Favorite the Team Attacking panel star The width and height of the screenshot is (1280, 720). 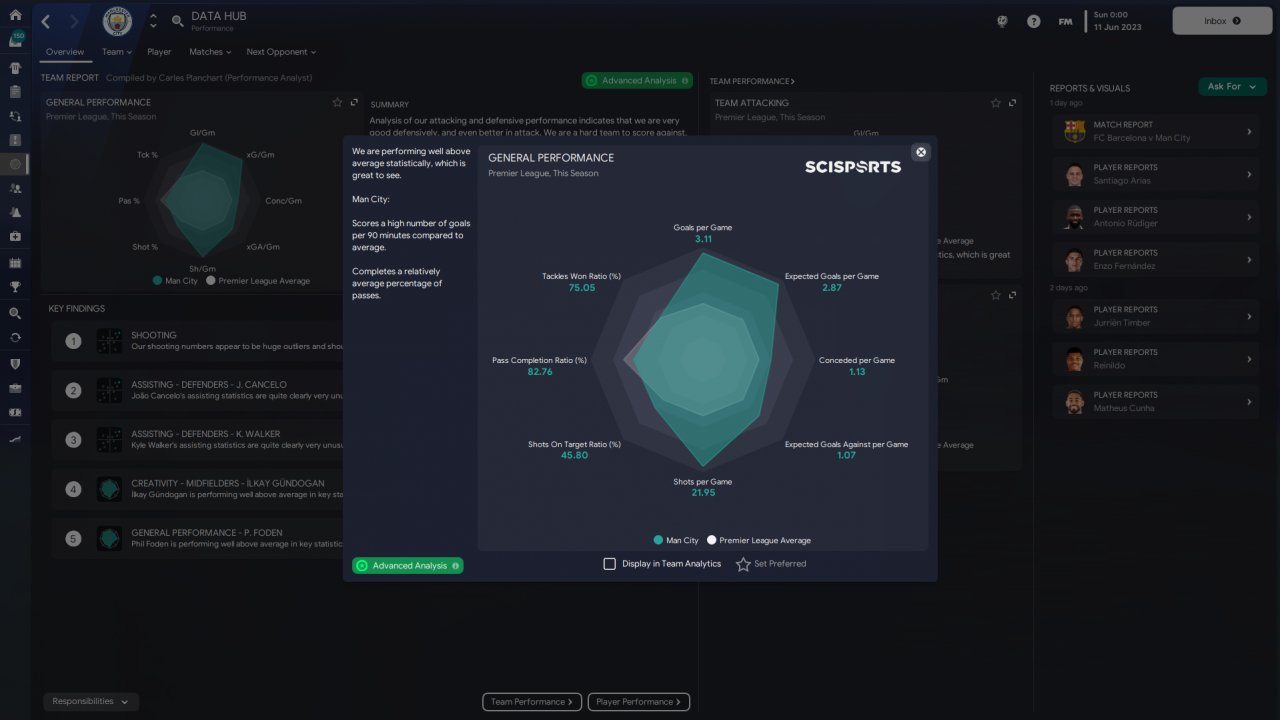(996, 103)
